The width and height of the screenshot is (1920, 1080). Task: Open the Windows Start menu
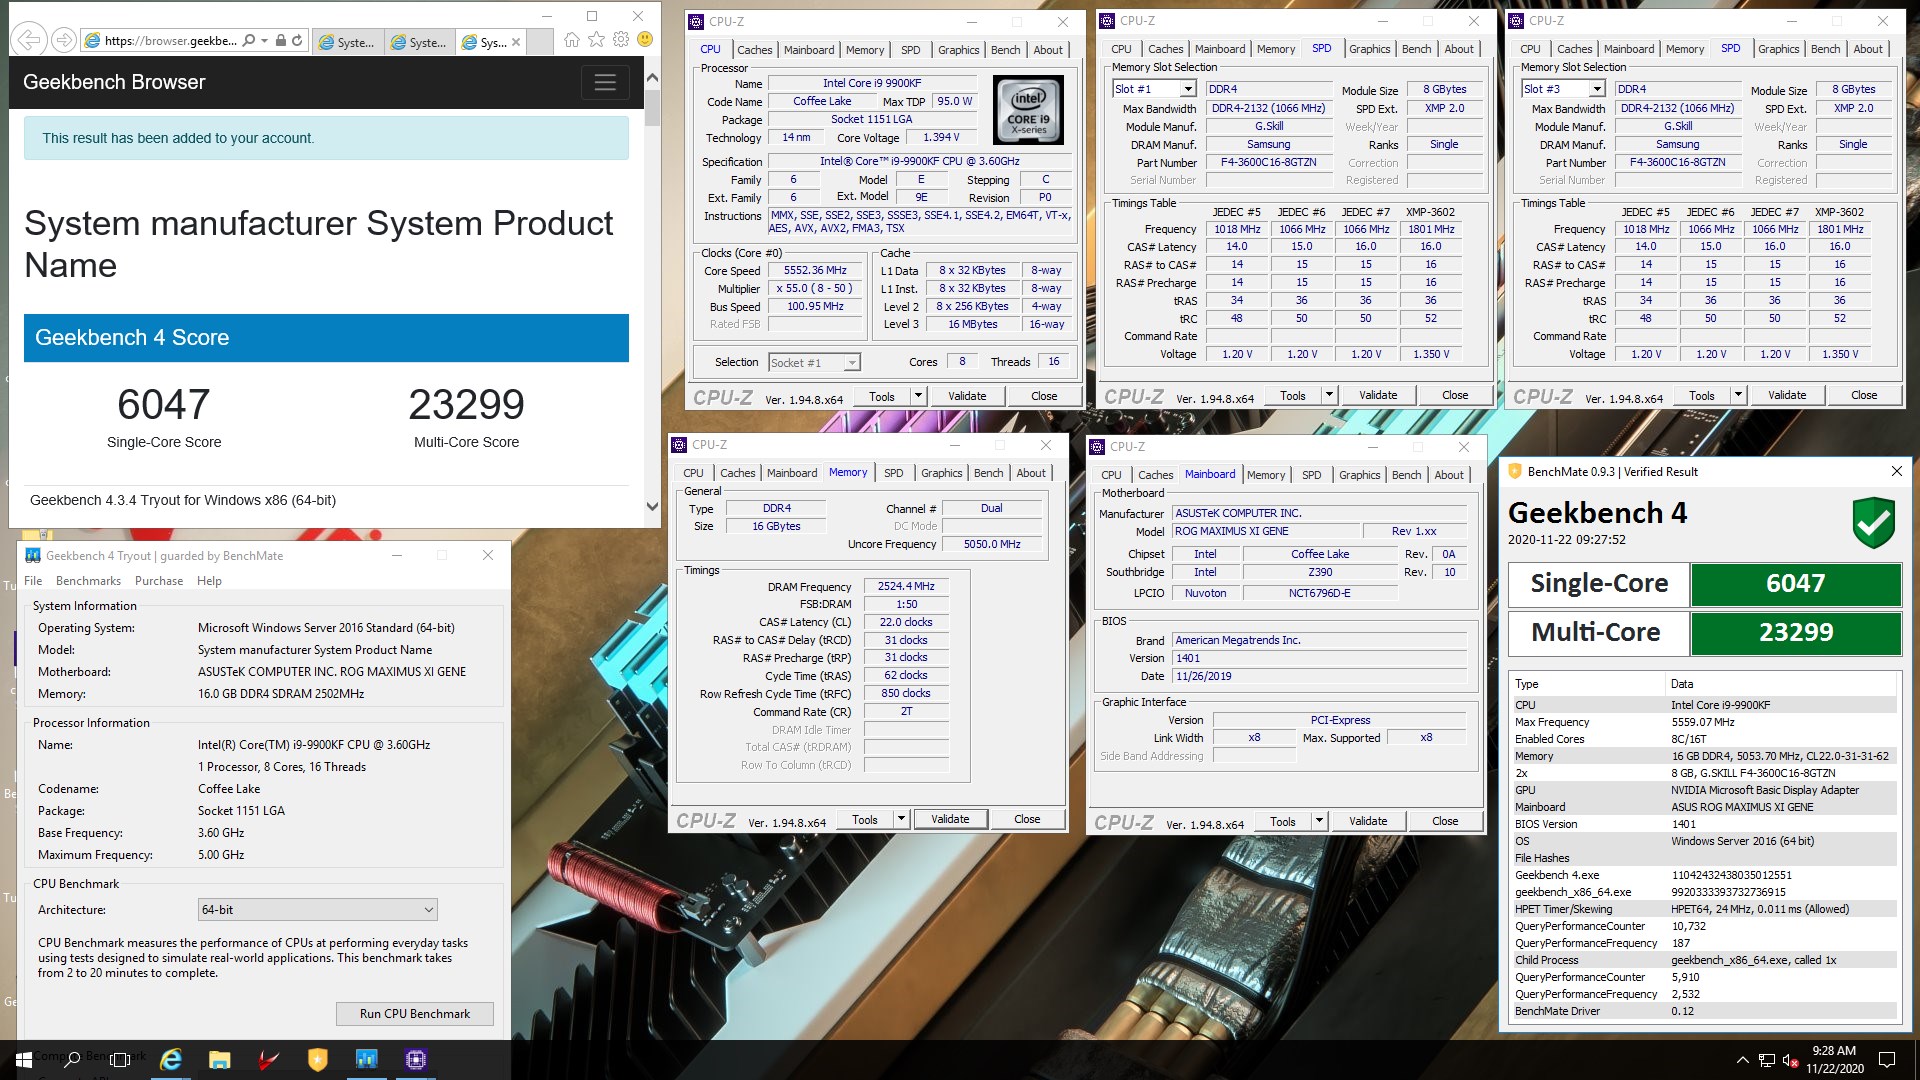click(23, 1059)
